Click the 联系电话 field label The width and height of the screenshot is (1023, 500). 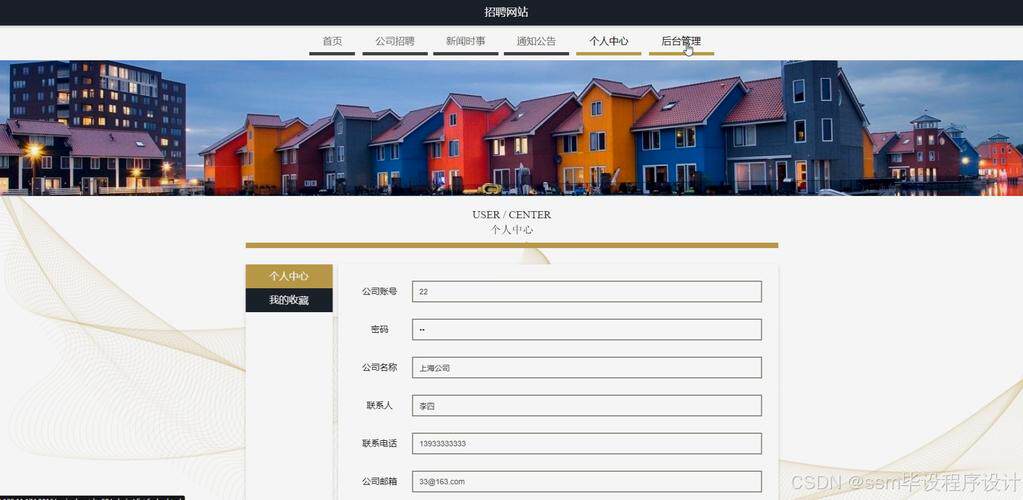tap(380, 443)
